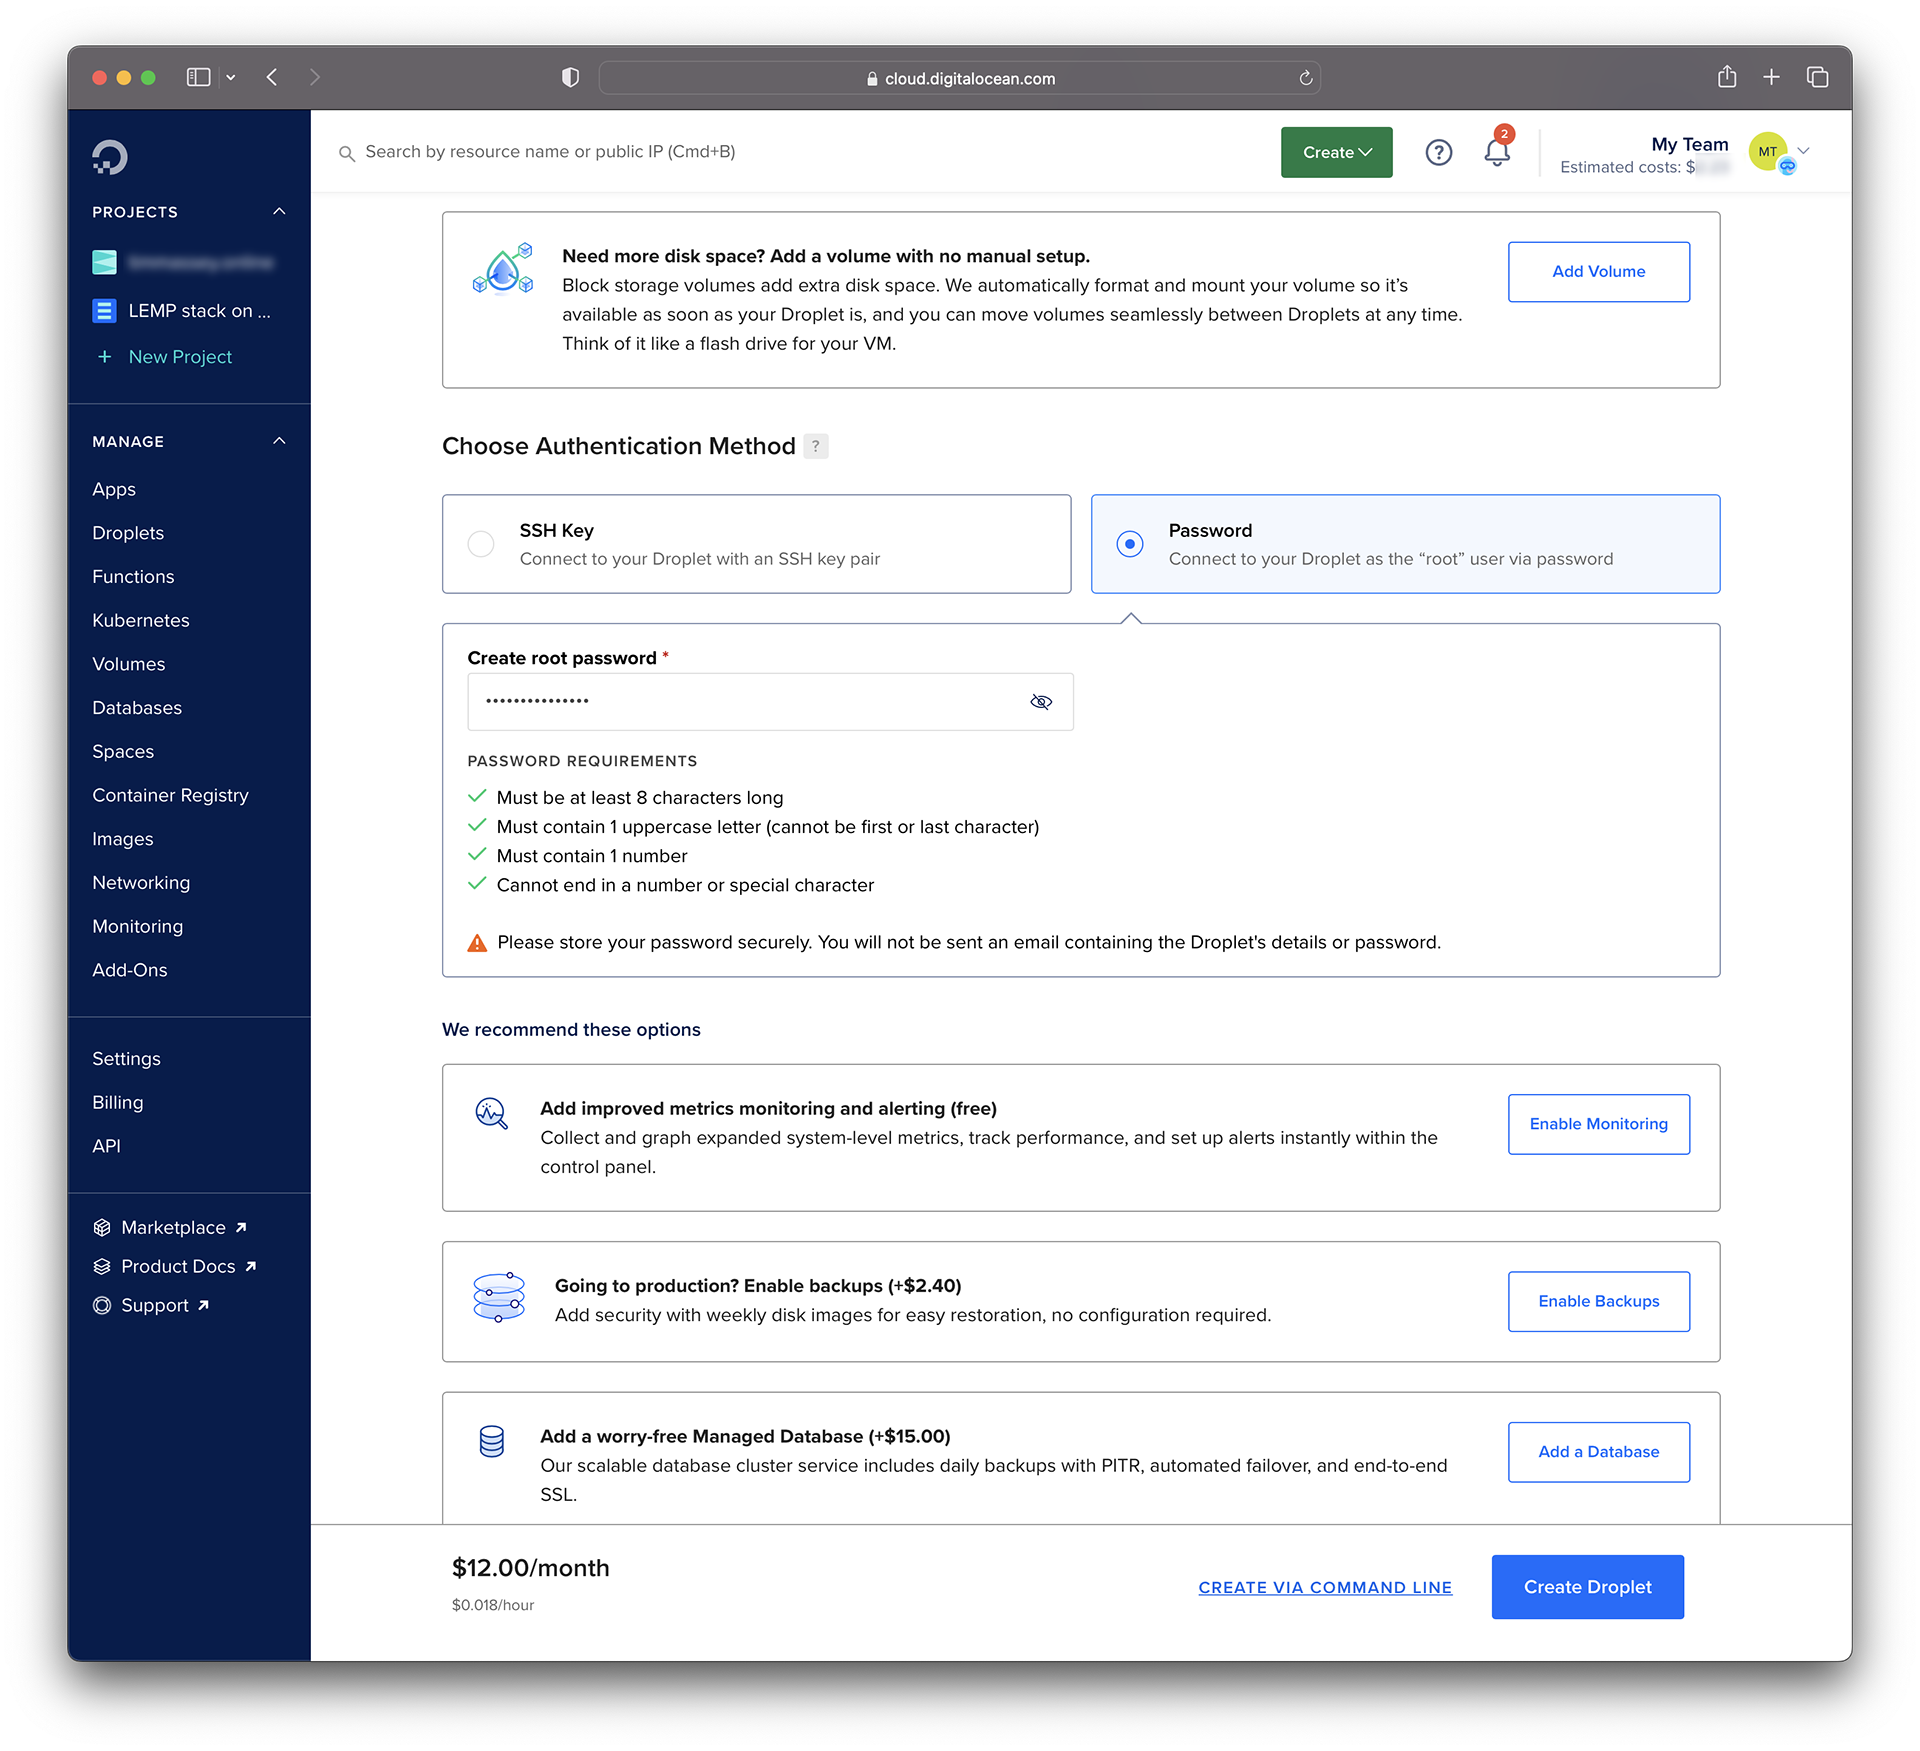This screenshot has width=1920, height=1751.
Task: Toggle password visibility eye icon
Action: pos(1041,702)
